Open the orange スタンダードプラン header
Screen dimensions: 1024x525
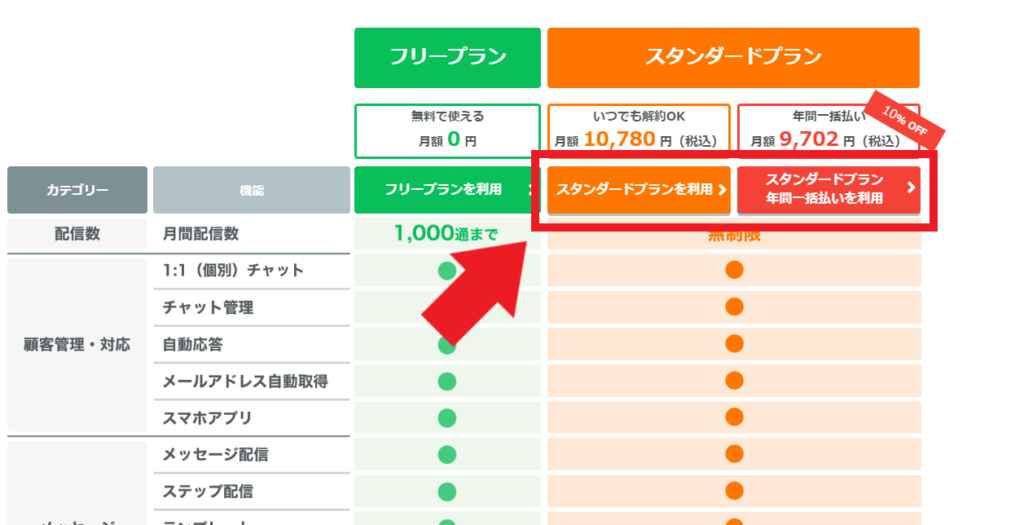[733, 57]
